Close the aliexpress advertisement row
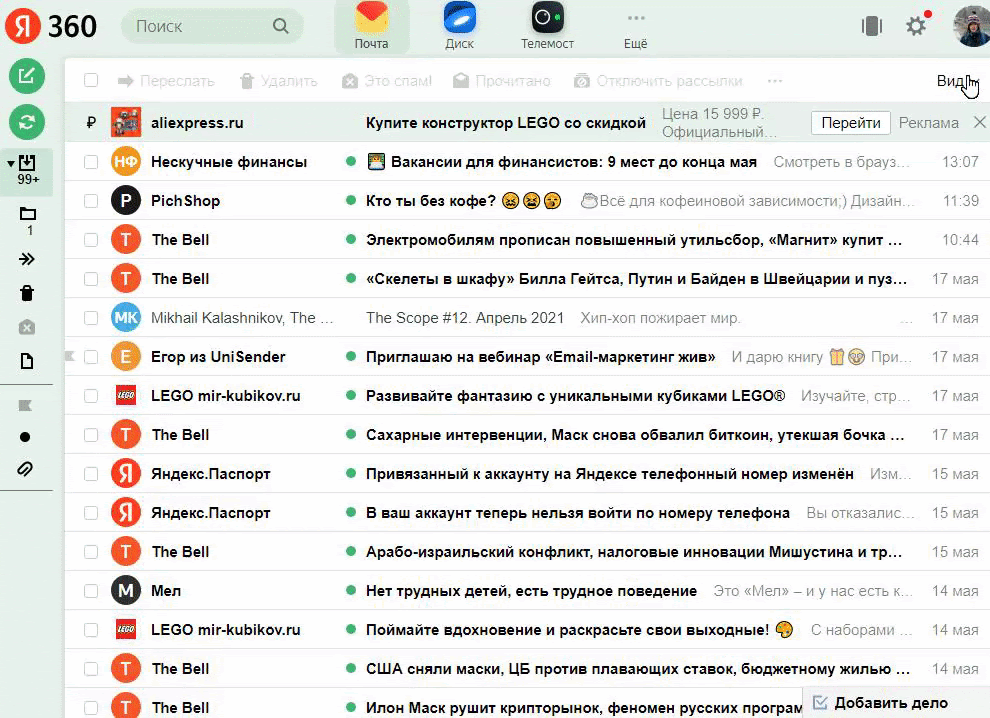The height and width of the screenshot is (718, 990). point(979,122)
